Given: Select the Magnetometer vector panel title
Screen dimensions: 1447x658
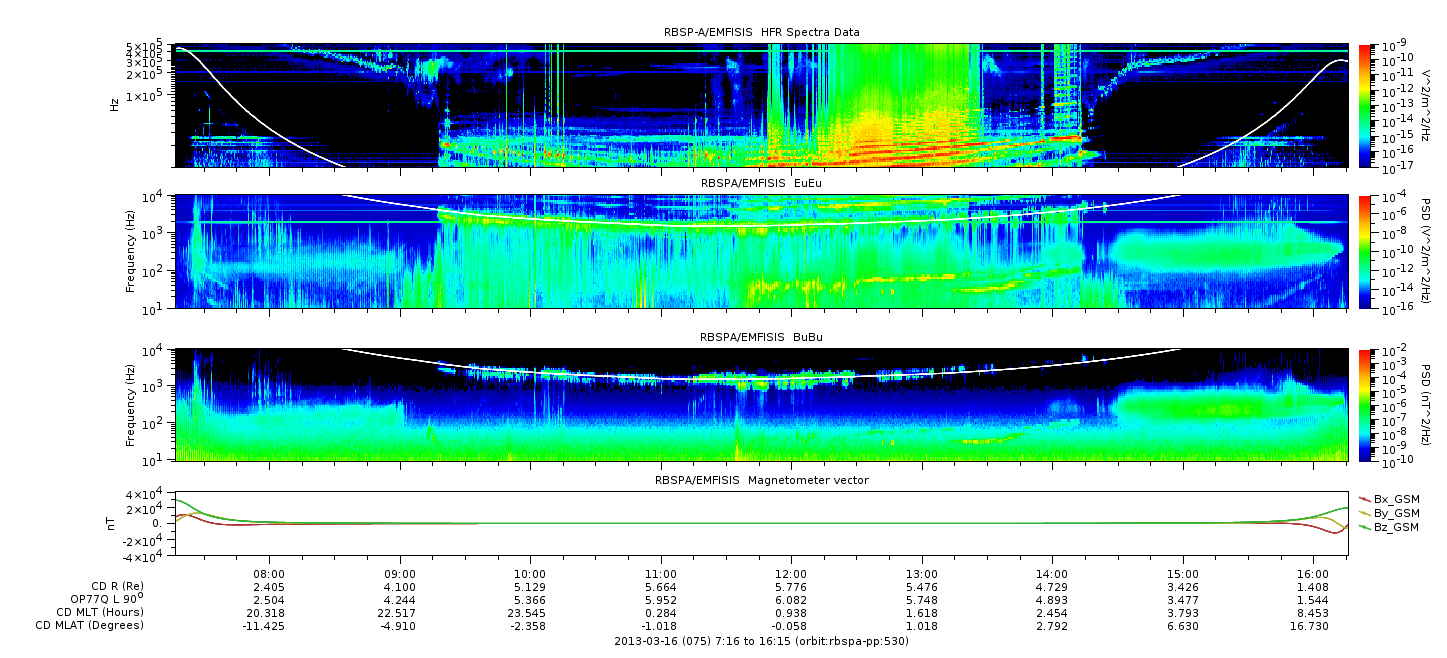Looking at the screenshot, I should click(x=761, y=480).
